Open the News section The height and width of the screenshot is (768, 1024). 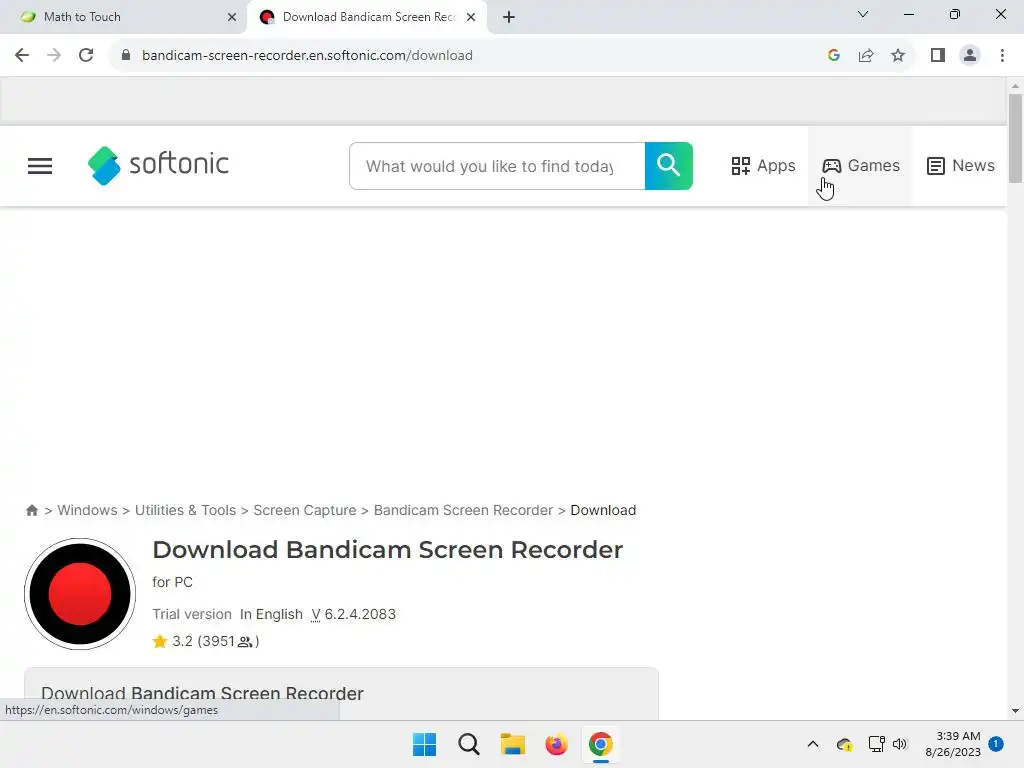[961, 166]
